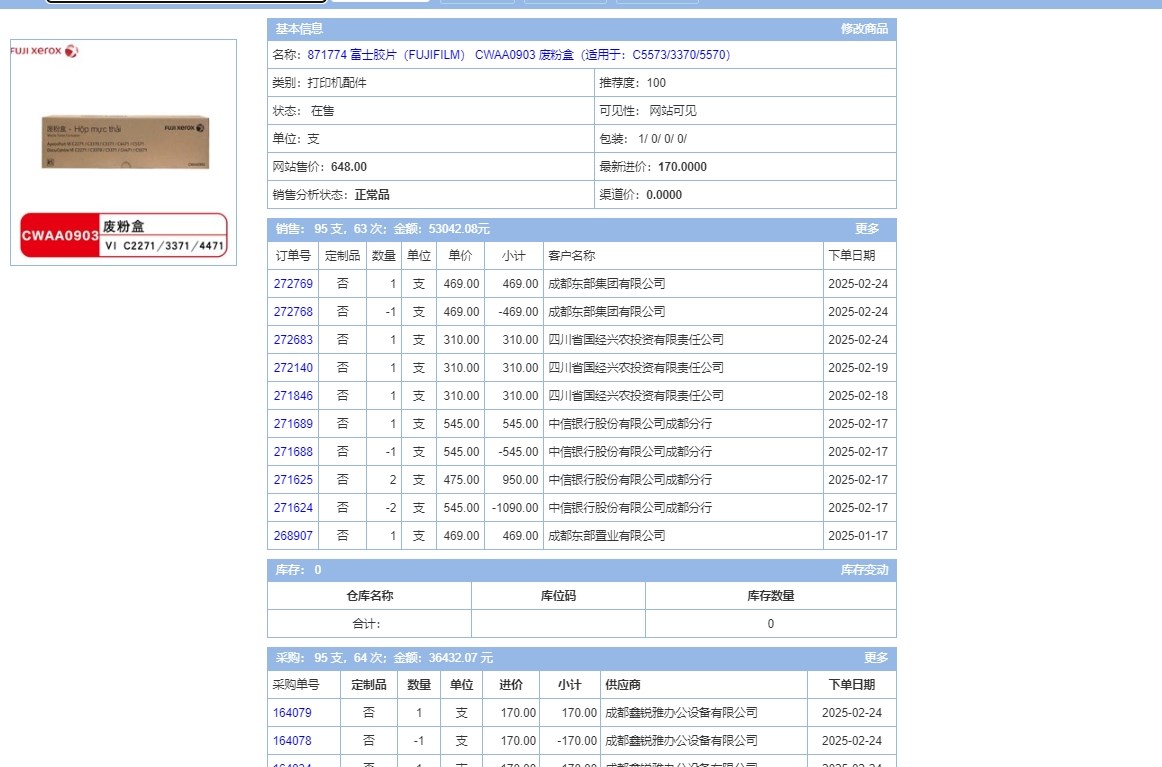Click the unit price 475.00
Screen dimensions: 1162x767
462,480
